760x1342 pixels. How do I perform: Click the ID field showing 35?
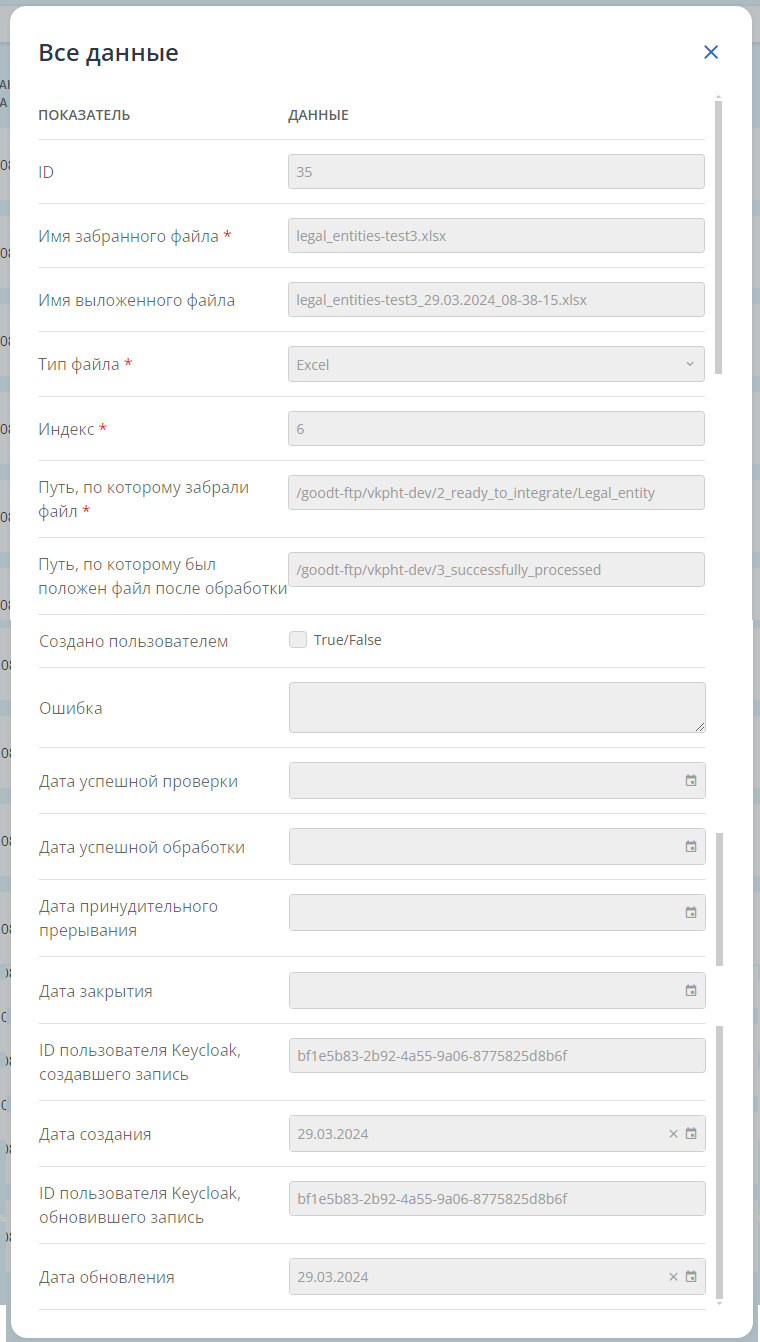click(496, 172)
